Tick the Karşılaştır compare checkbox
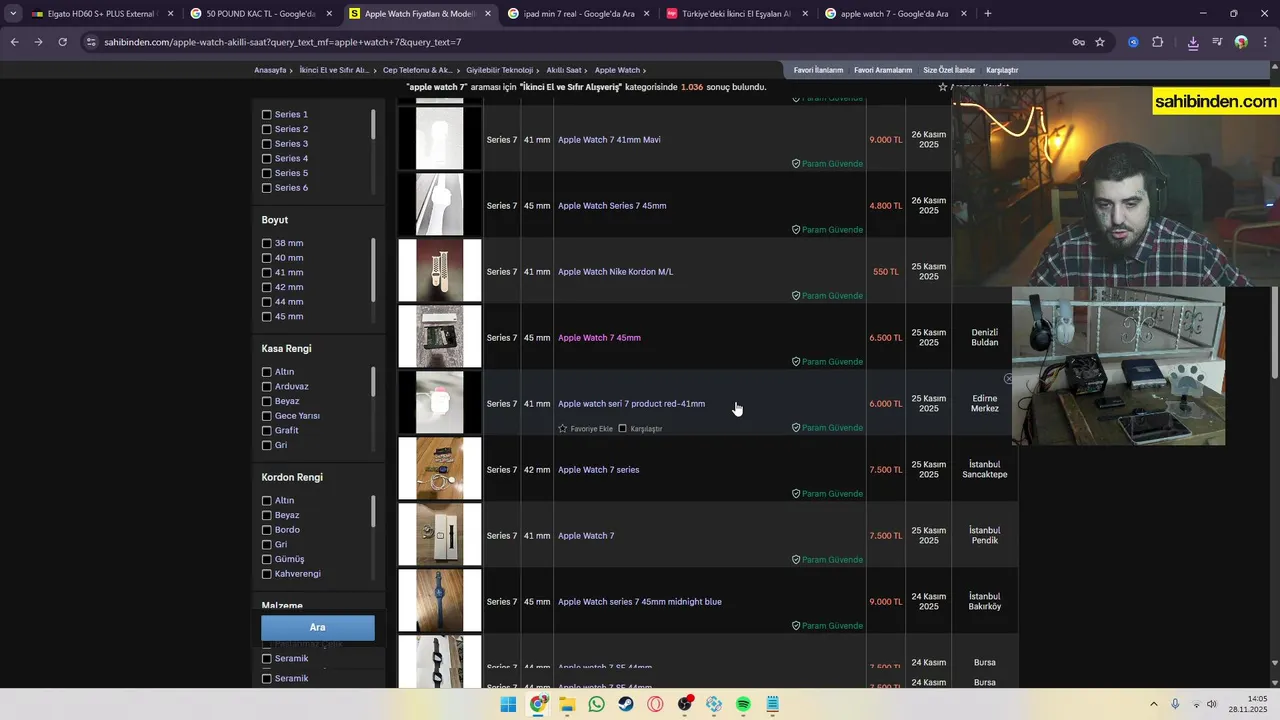Image resolution: width=1280 pixels, height=720 pixels. (622, 428)
